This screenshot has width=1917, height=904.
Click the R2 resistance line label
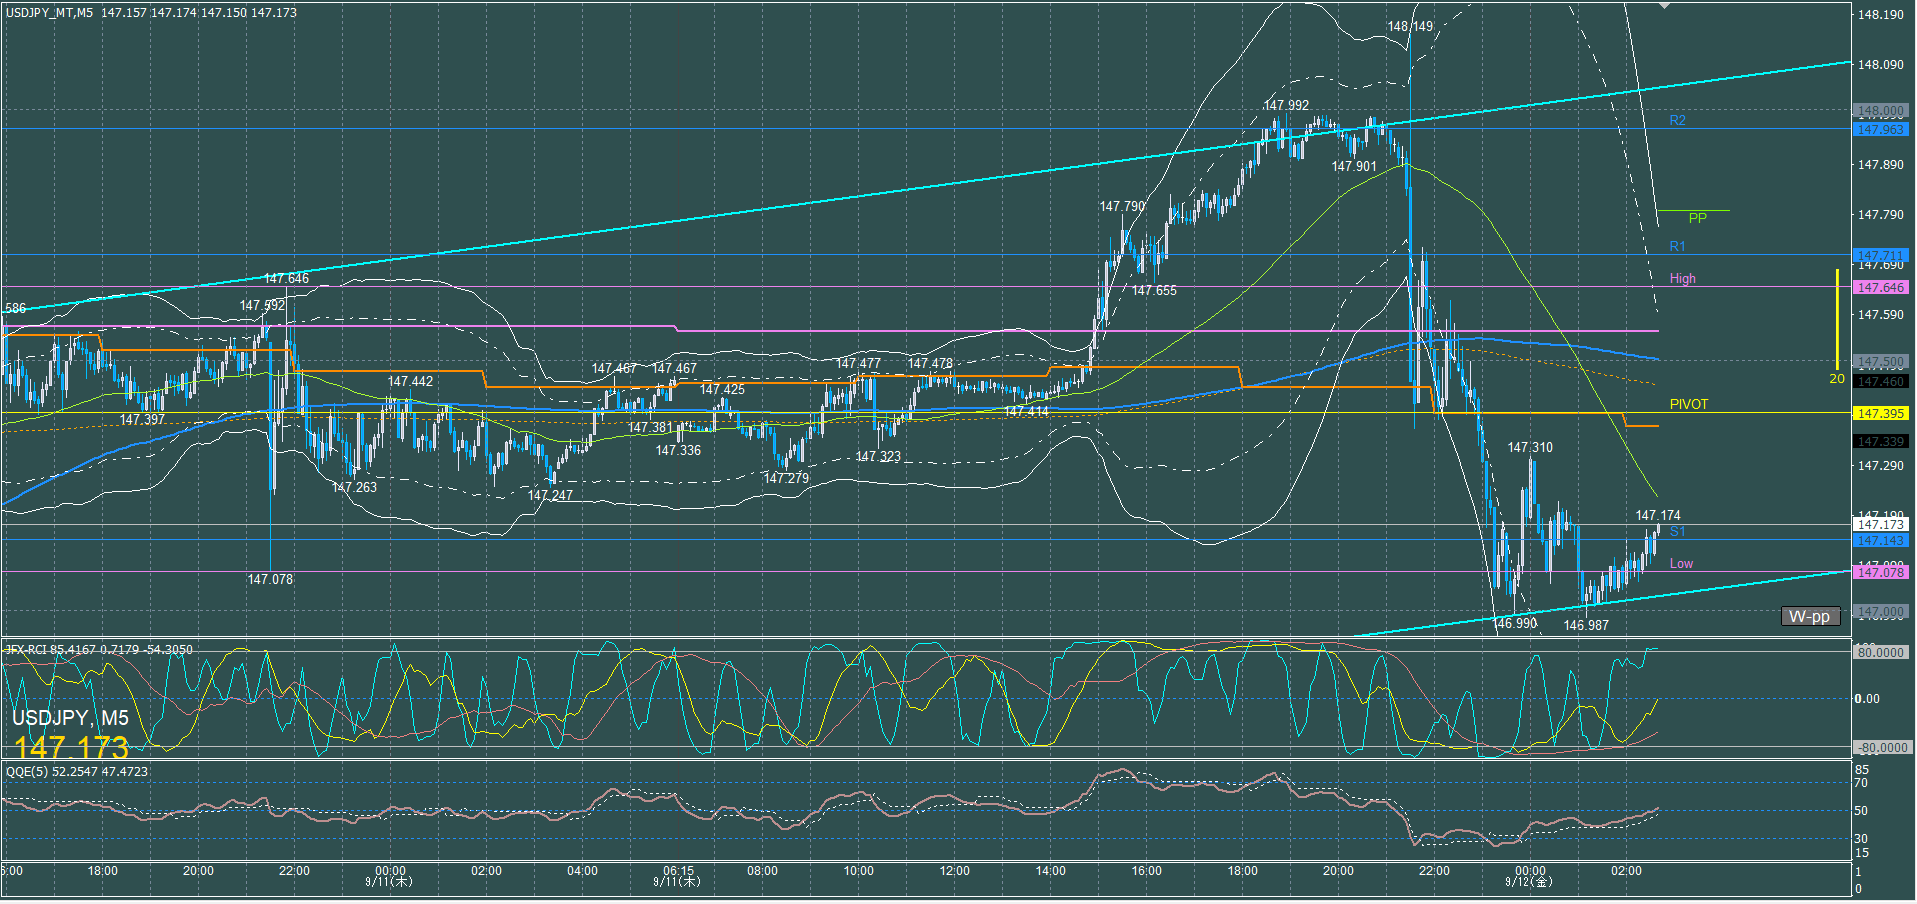tap(1677, 121)
